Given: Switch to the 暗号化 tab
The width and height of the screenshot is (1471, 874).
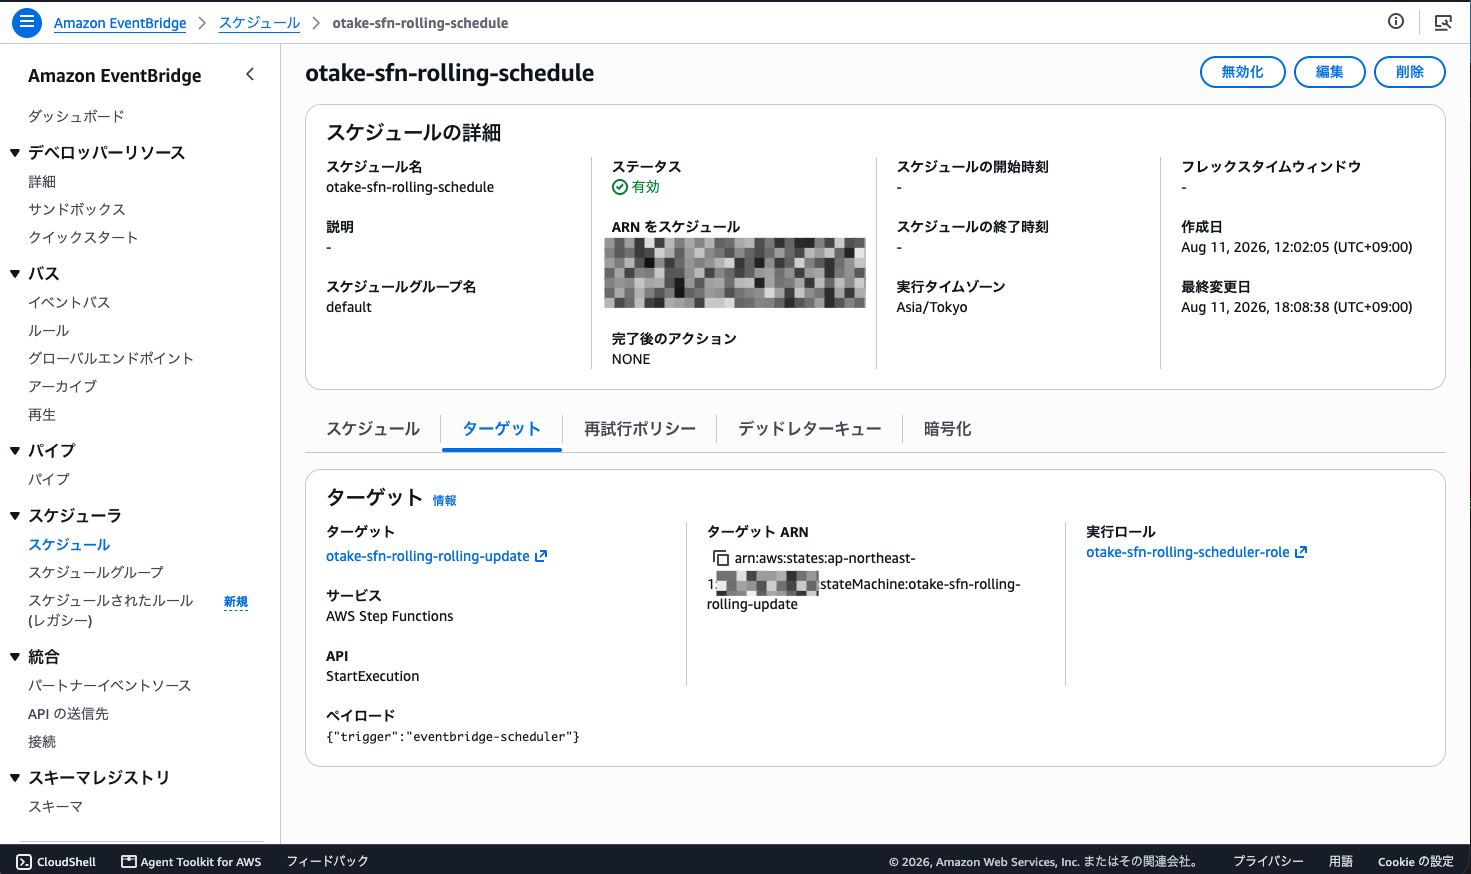Looking at the screenshot, I should point(947,429).
